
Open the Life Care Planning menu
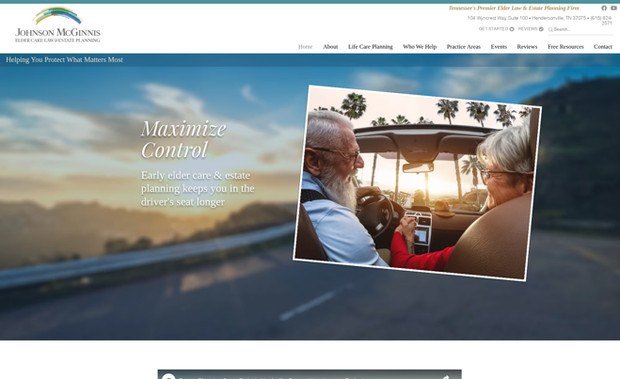tap(370, 47)
